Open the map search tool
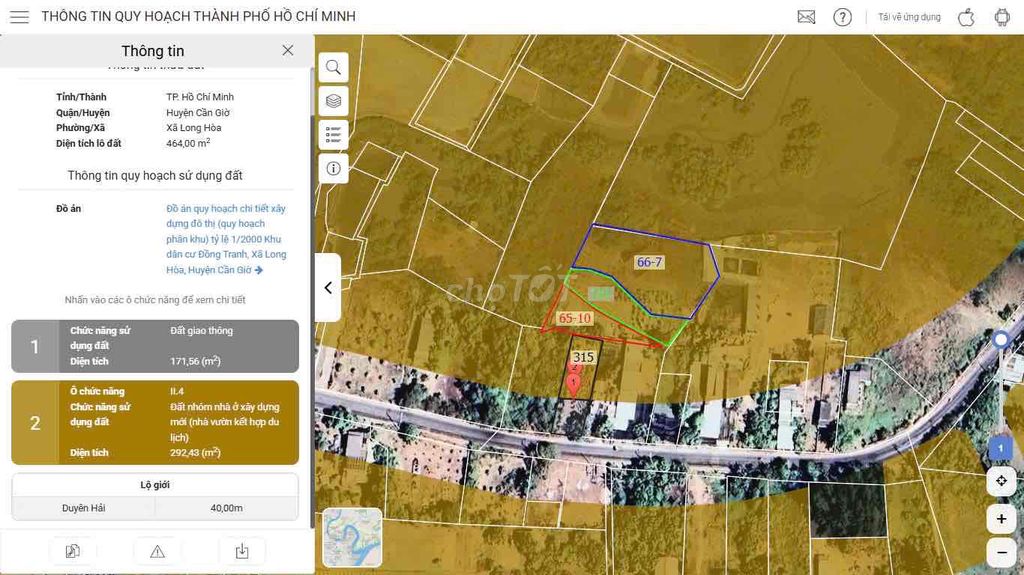 [333, 67]
